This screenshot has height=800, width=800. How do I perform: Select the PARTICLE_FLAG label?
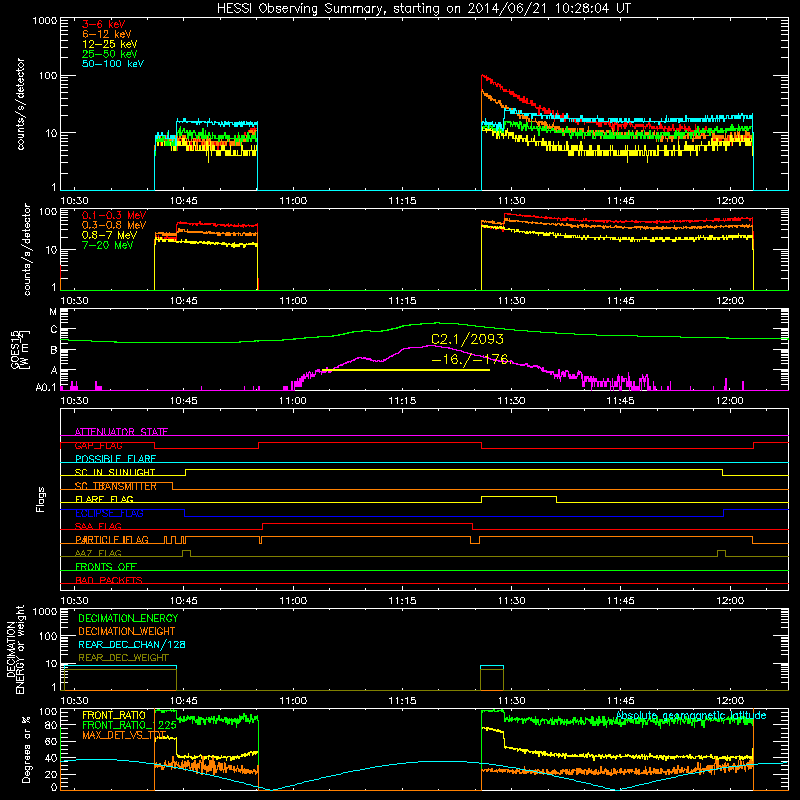click(112, 540)
